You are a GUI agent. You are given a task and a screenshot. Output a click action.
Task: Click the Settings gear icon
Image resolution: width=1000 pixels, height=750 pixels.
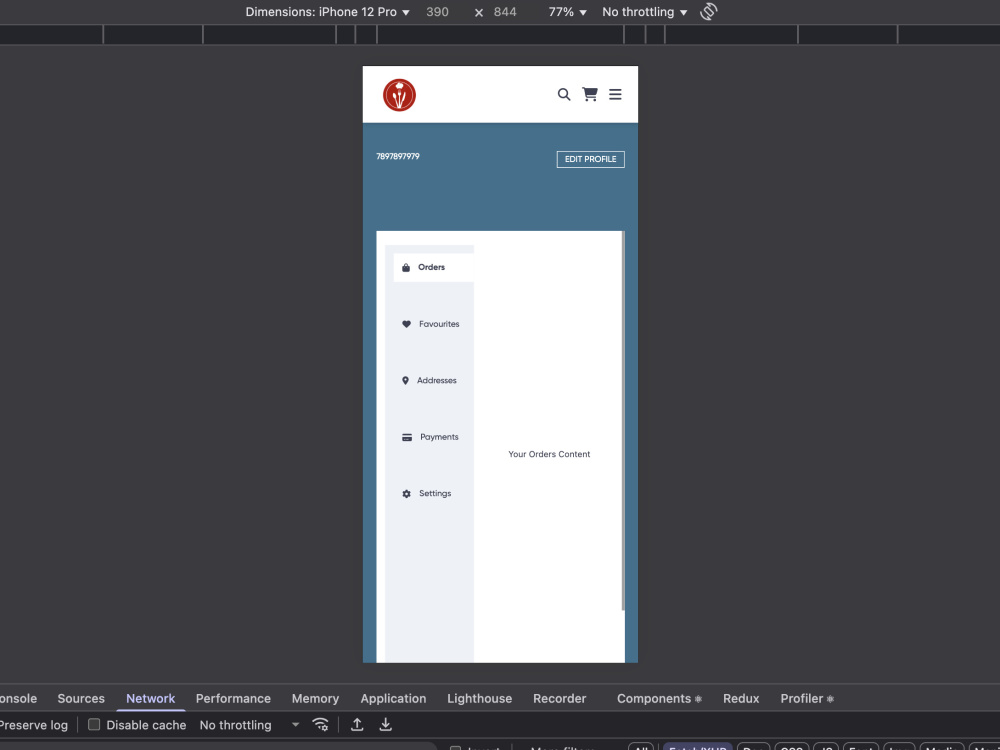406,494
